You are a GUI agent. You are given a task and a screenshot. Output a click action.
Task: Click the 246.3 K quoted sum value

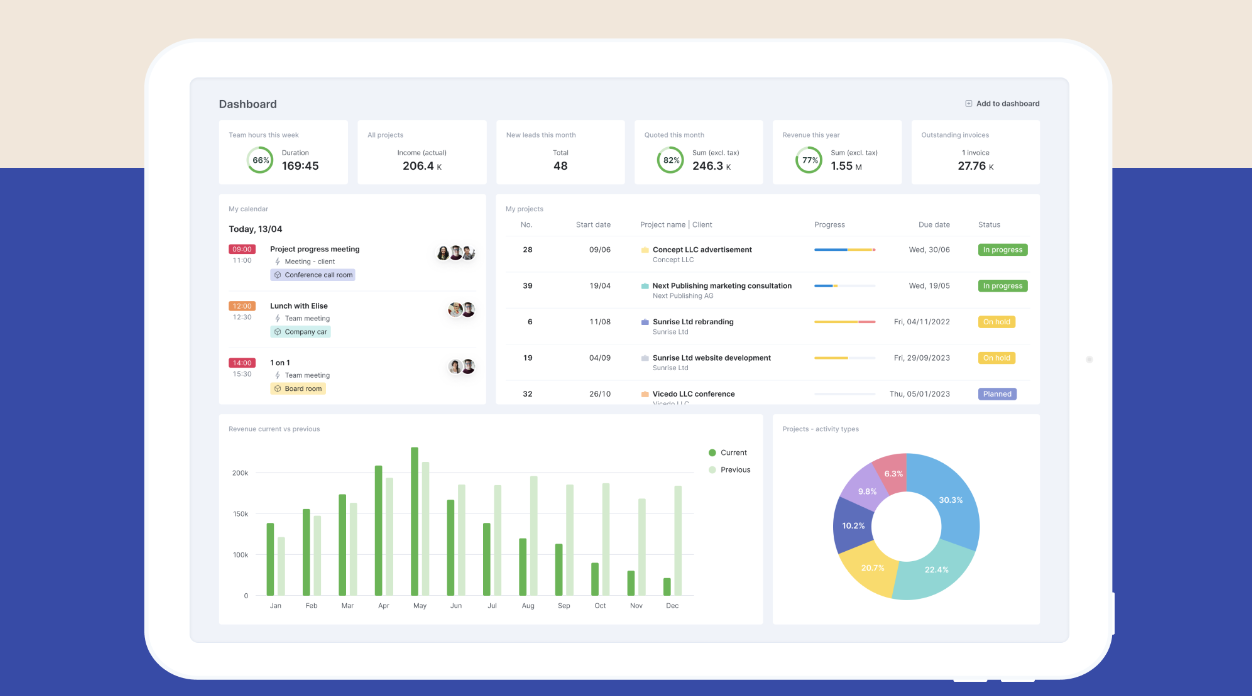[711, 166]
